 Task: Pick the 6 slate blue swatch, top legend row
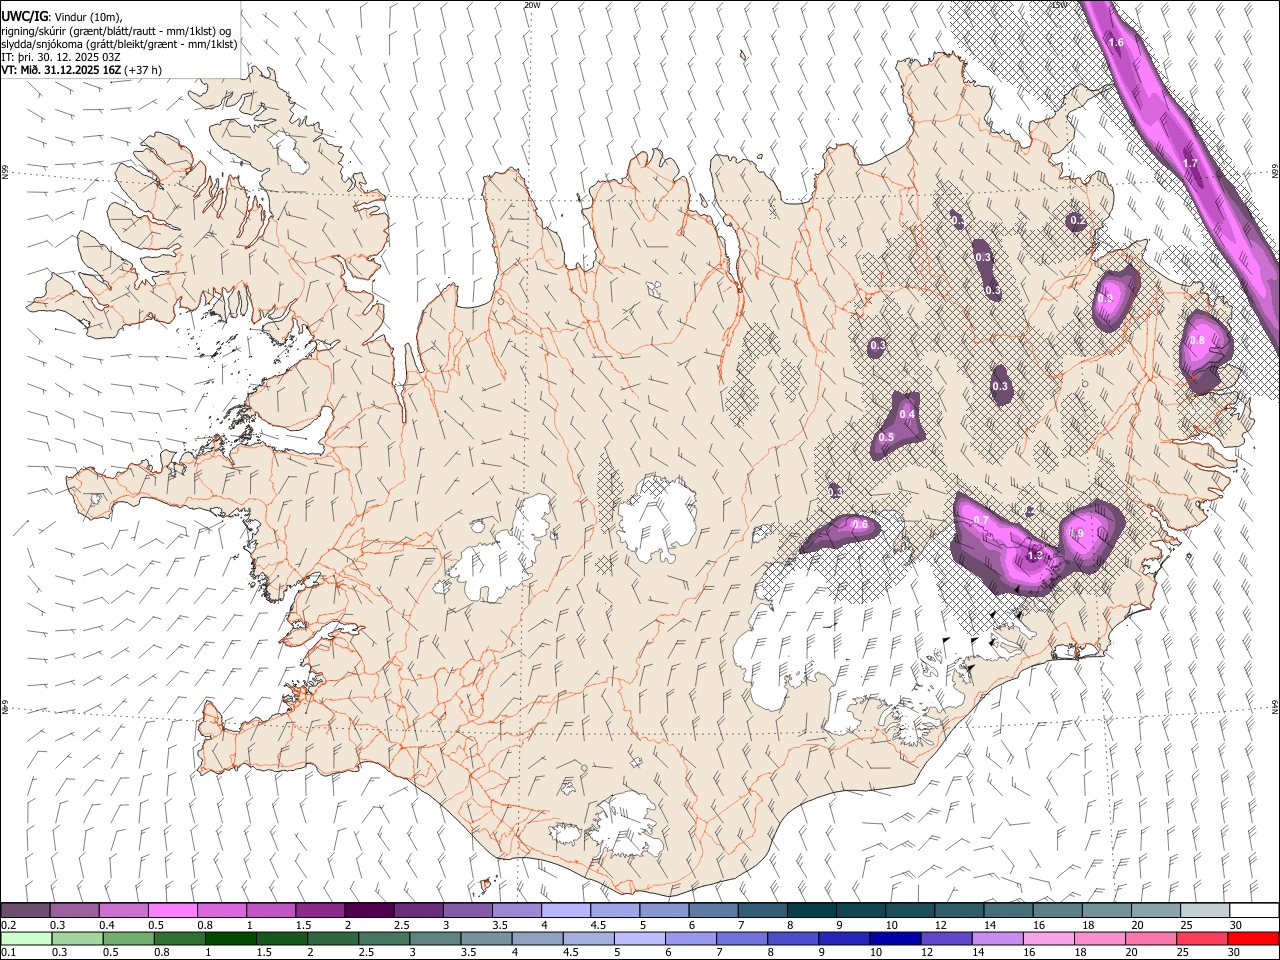pyautogui.click(x=712, y=911)
